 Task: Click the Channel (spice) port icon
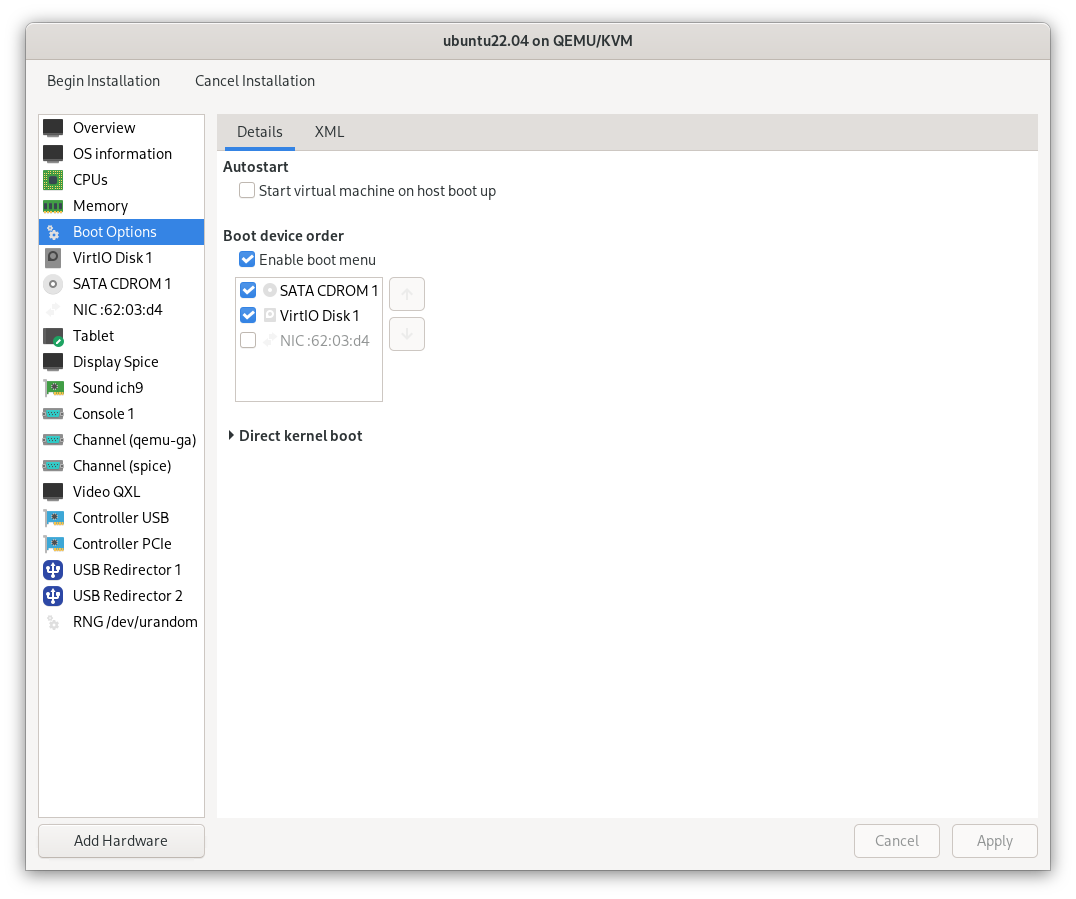tap(53, 466)
